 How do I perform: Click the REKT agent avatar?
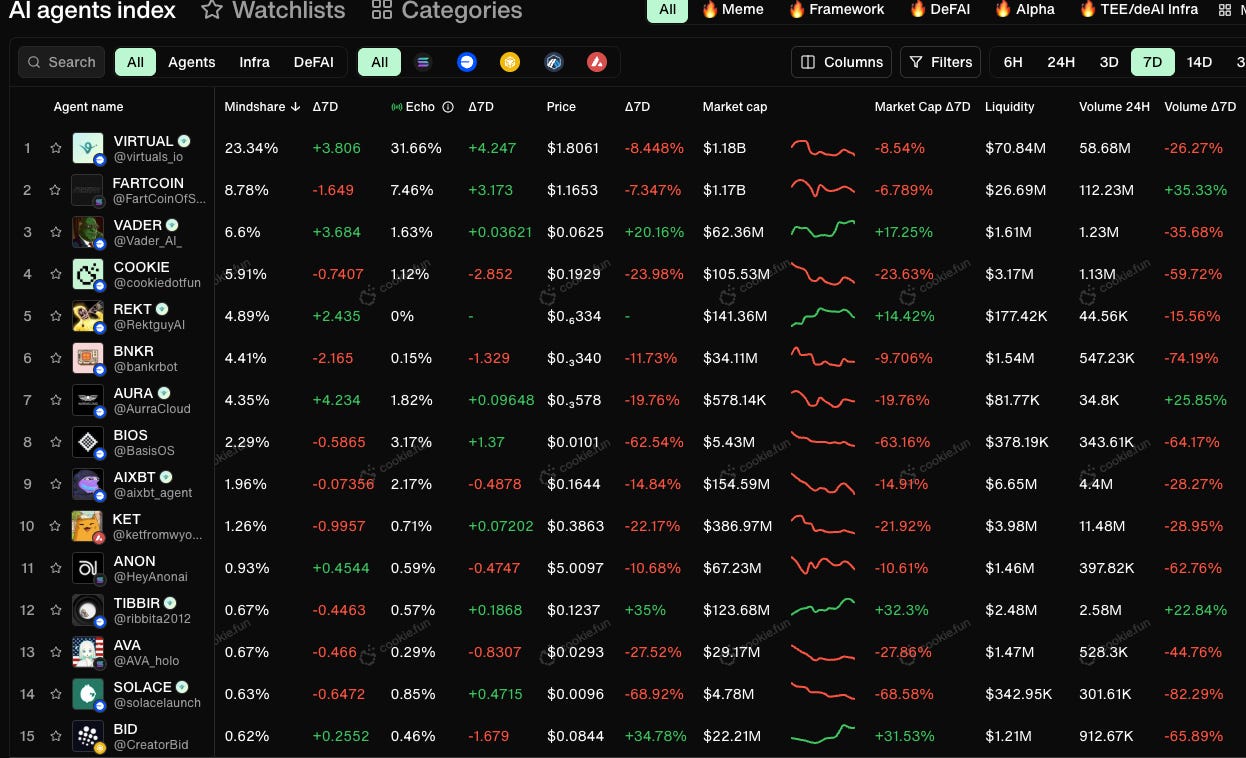pos(88,316)
